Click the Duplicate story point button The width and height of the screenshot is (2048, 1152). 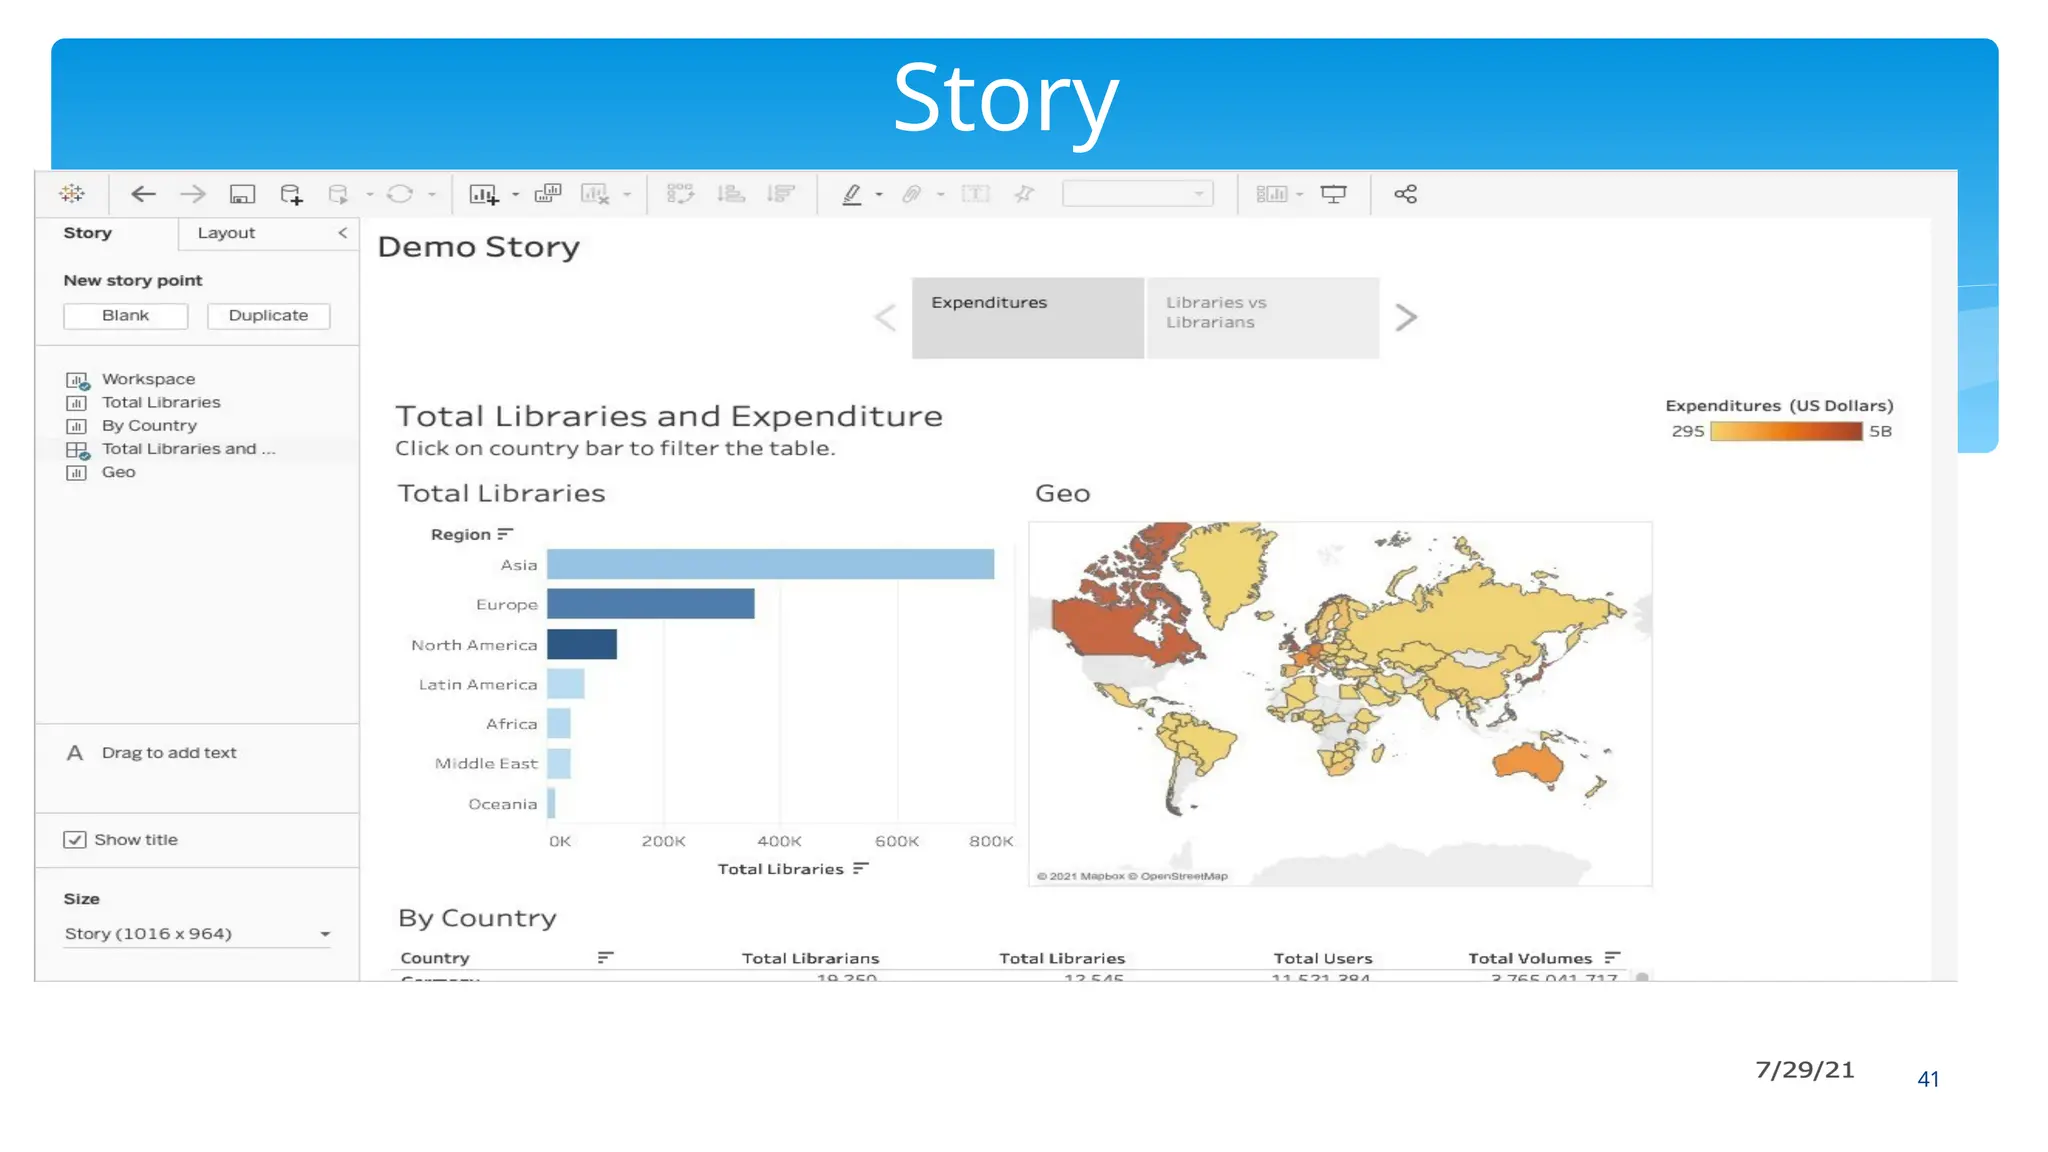coord(268,316)
